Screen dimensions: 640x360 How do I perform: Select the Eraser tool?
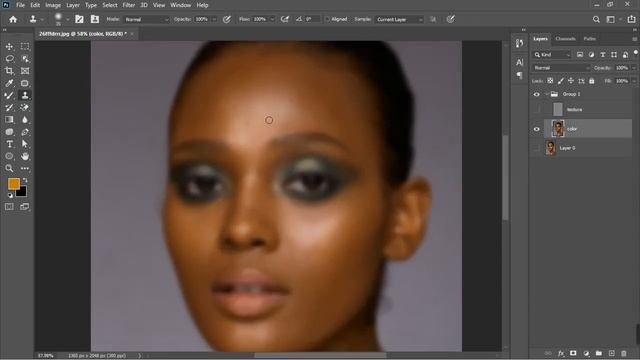25,108
